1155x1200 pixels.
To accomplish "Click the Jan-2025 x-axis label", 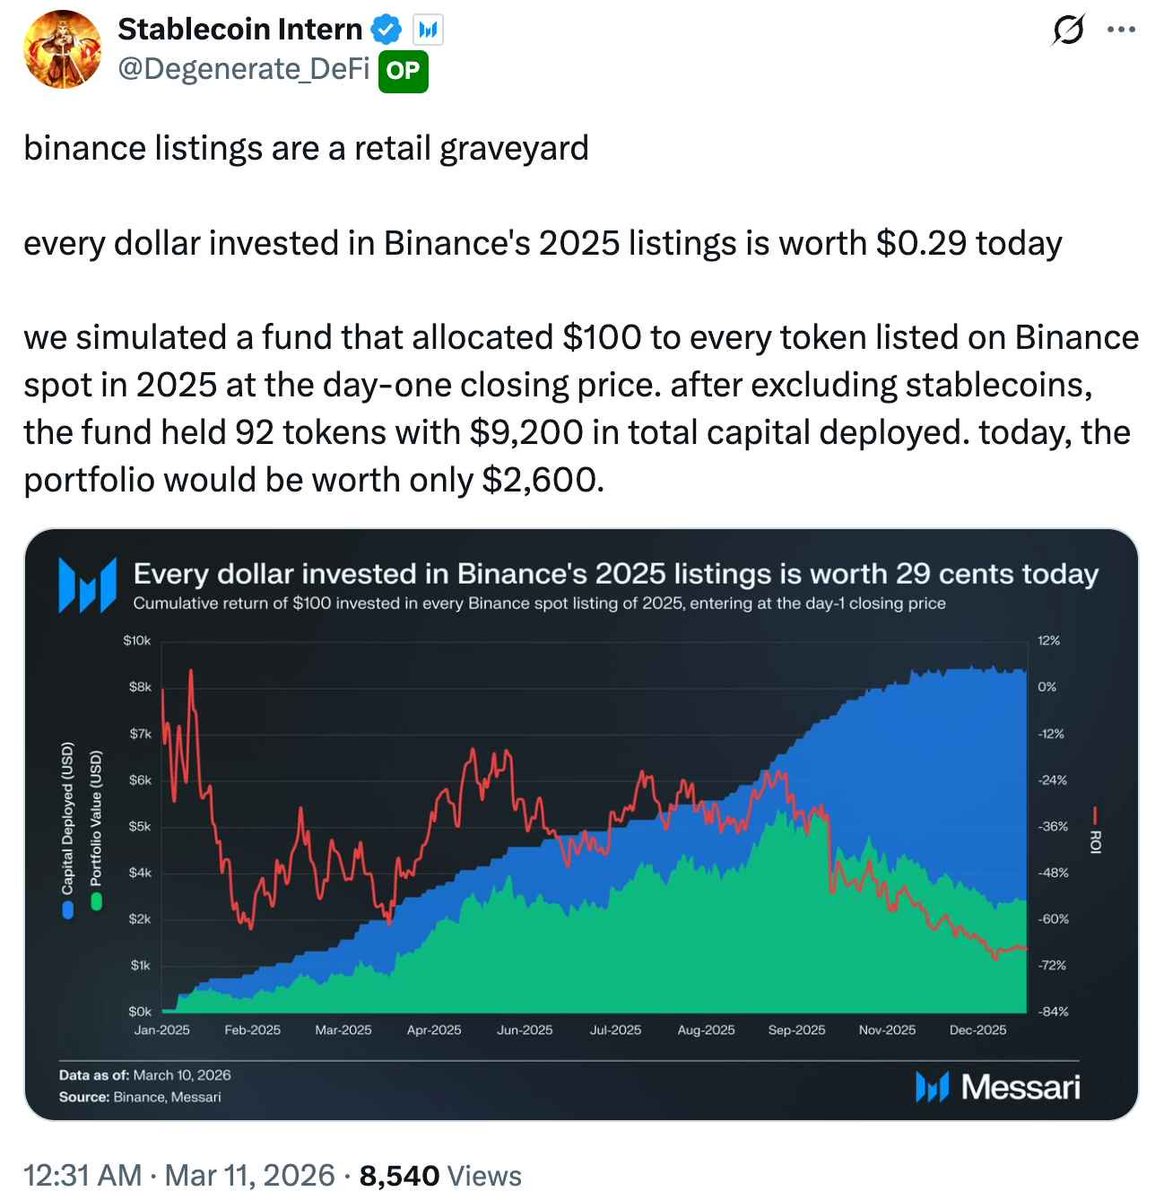I will [161, 1030].
